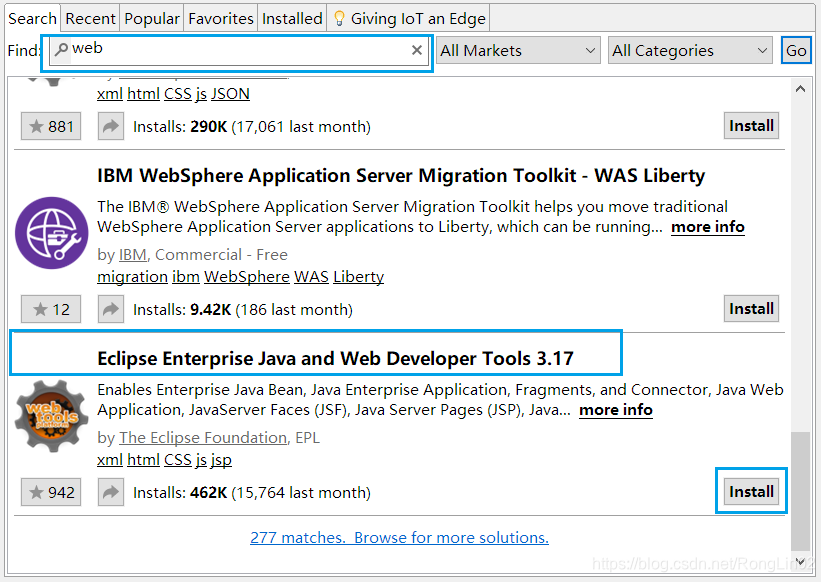Click the Find search input field
Screen dimensions: 825x582
[239, 51]
